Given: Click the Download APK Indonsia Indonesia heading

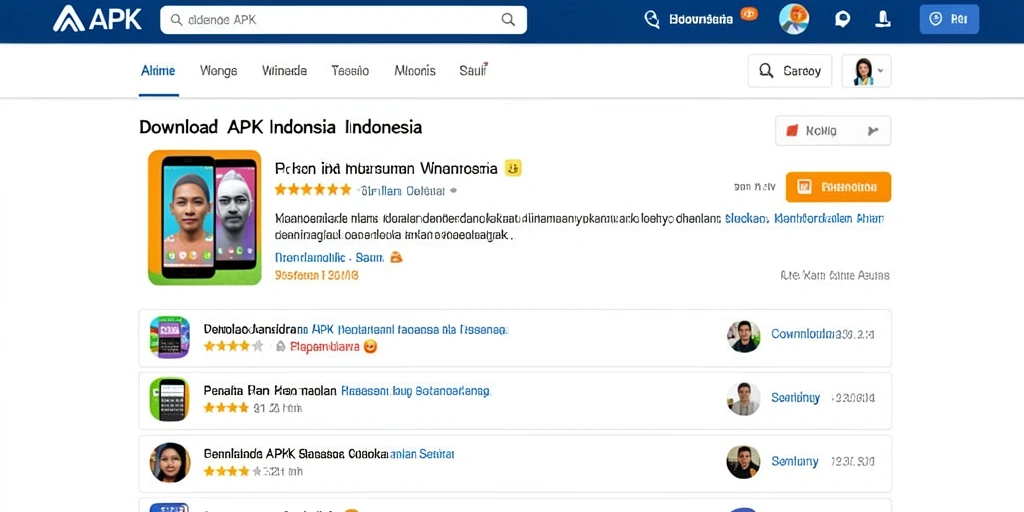Looking at the screenshot, I should coord(281,127).
